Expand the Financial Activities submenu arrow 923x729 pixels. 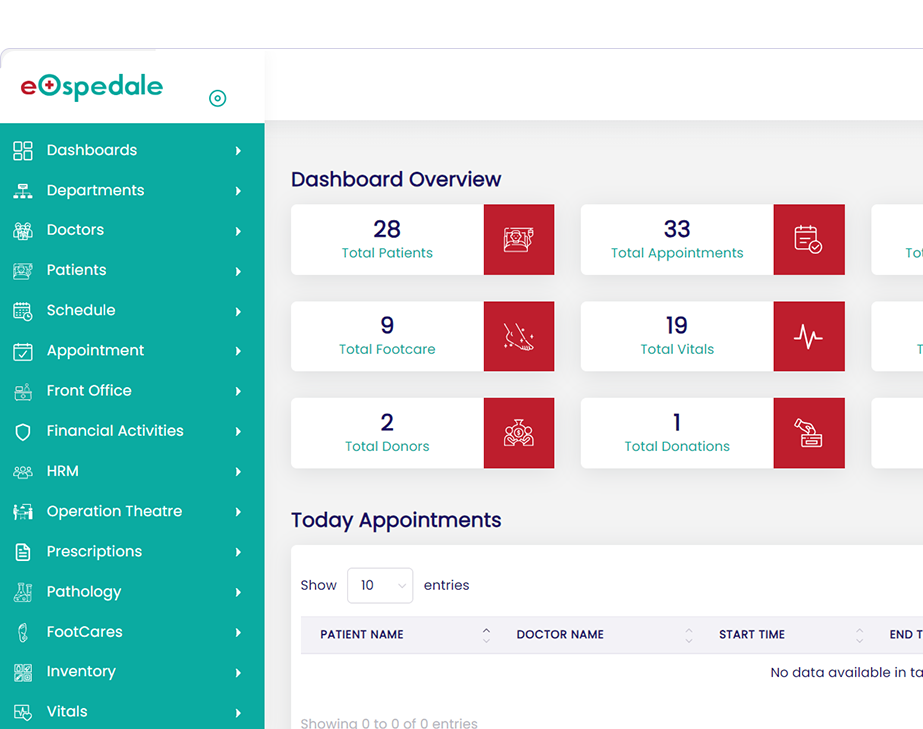click(x=238, y=432)
